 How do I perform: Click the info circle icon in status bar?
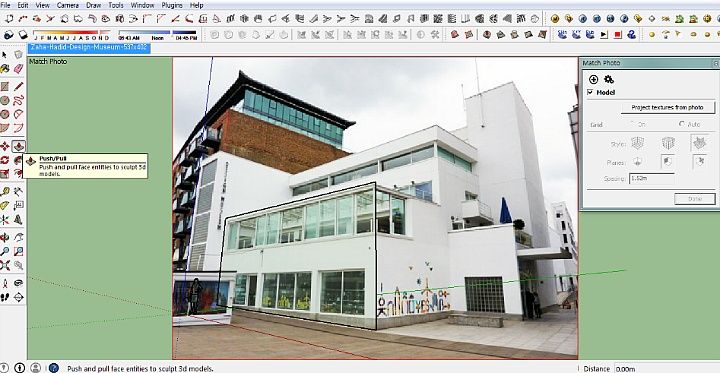click(x=19, y=368)
